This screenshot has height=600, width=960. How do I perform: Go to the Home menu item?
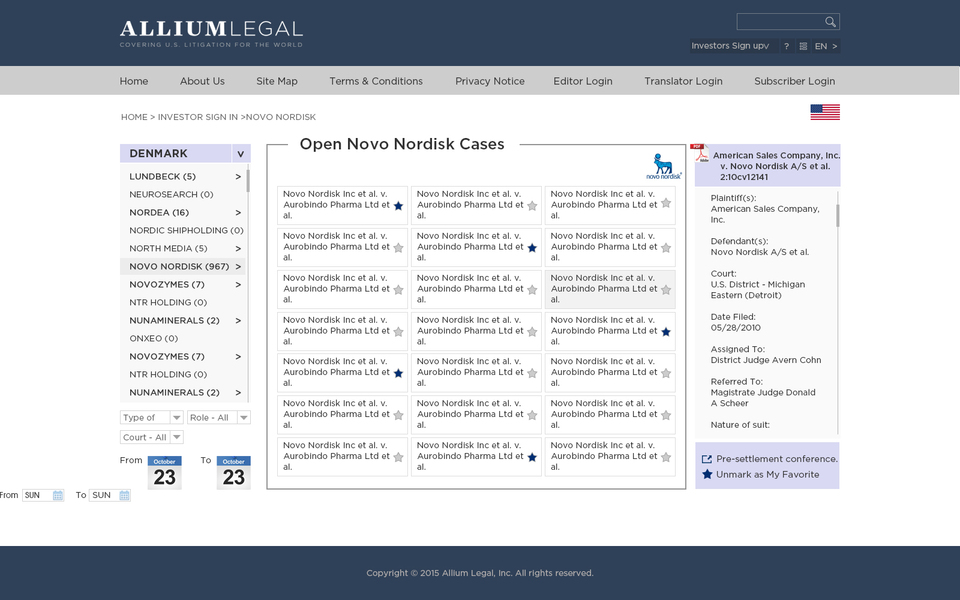pyautogui.click(x=133, y=81)
